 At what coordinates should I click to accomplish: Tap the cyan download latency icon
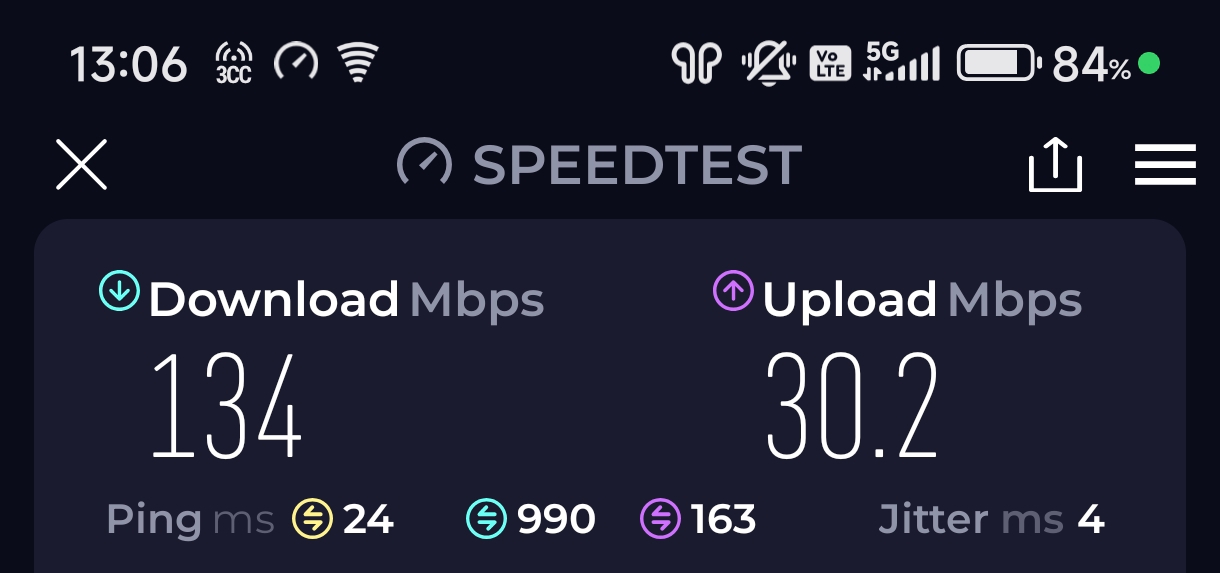click(x=486, y=519)
